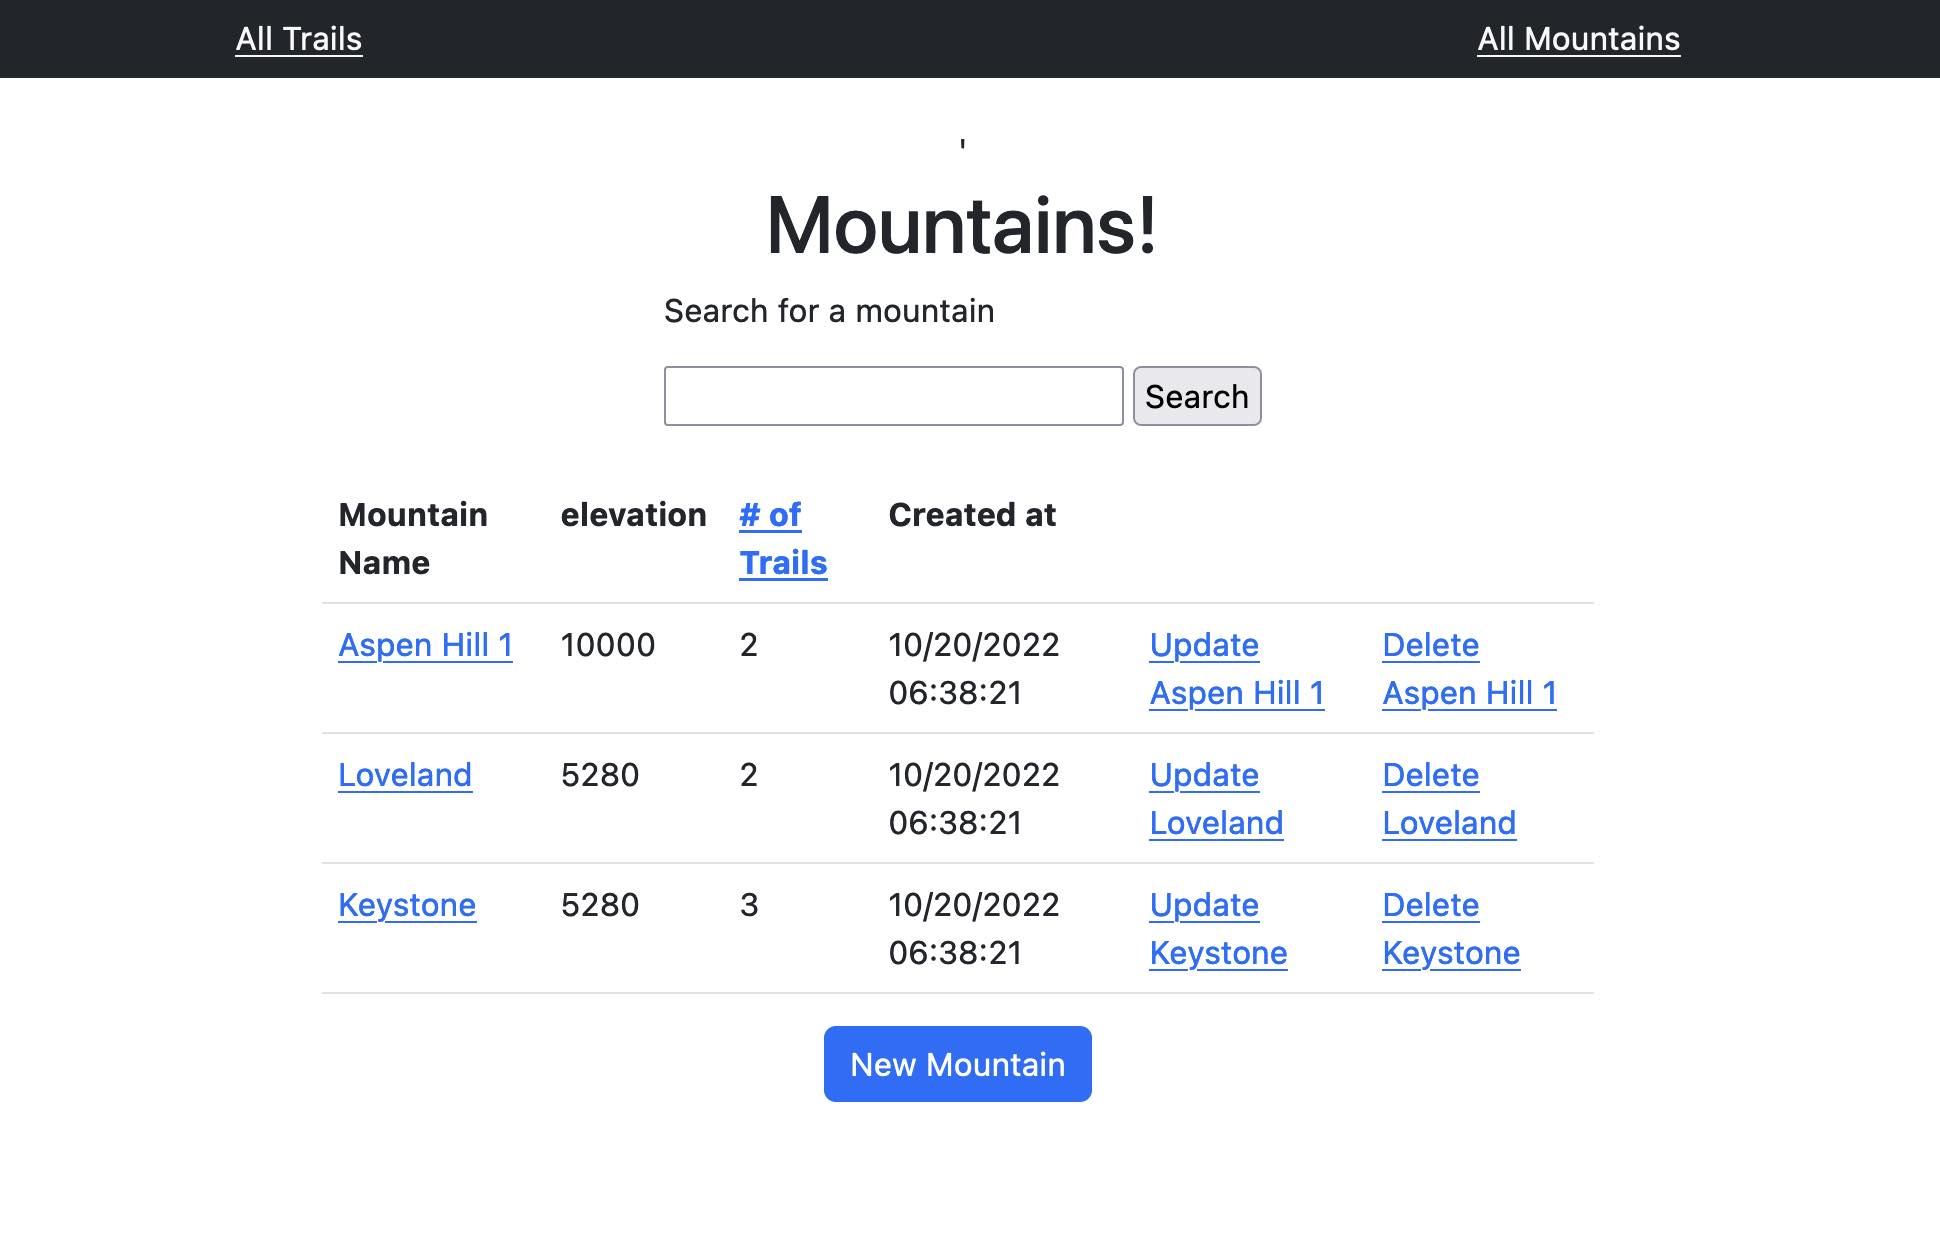
Task: Sort by # of Trails header
Action: (x=782, y=539)
